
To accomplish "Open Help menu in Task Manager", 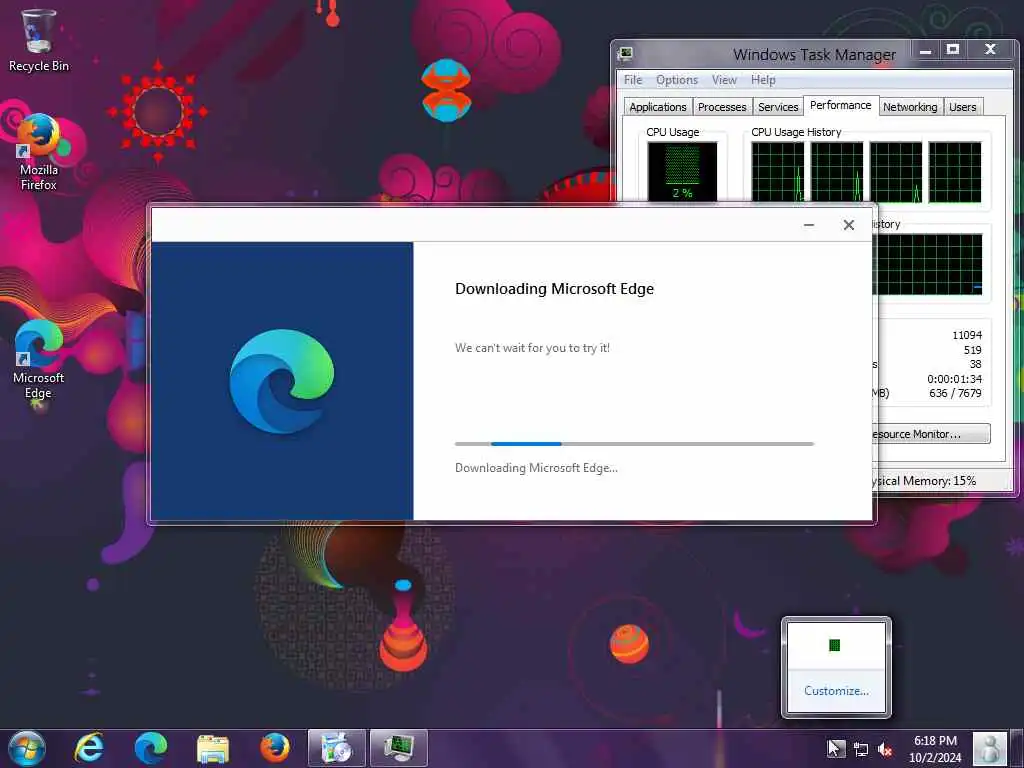I will (x=763, y=80).
